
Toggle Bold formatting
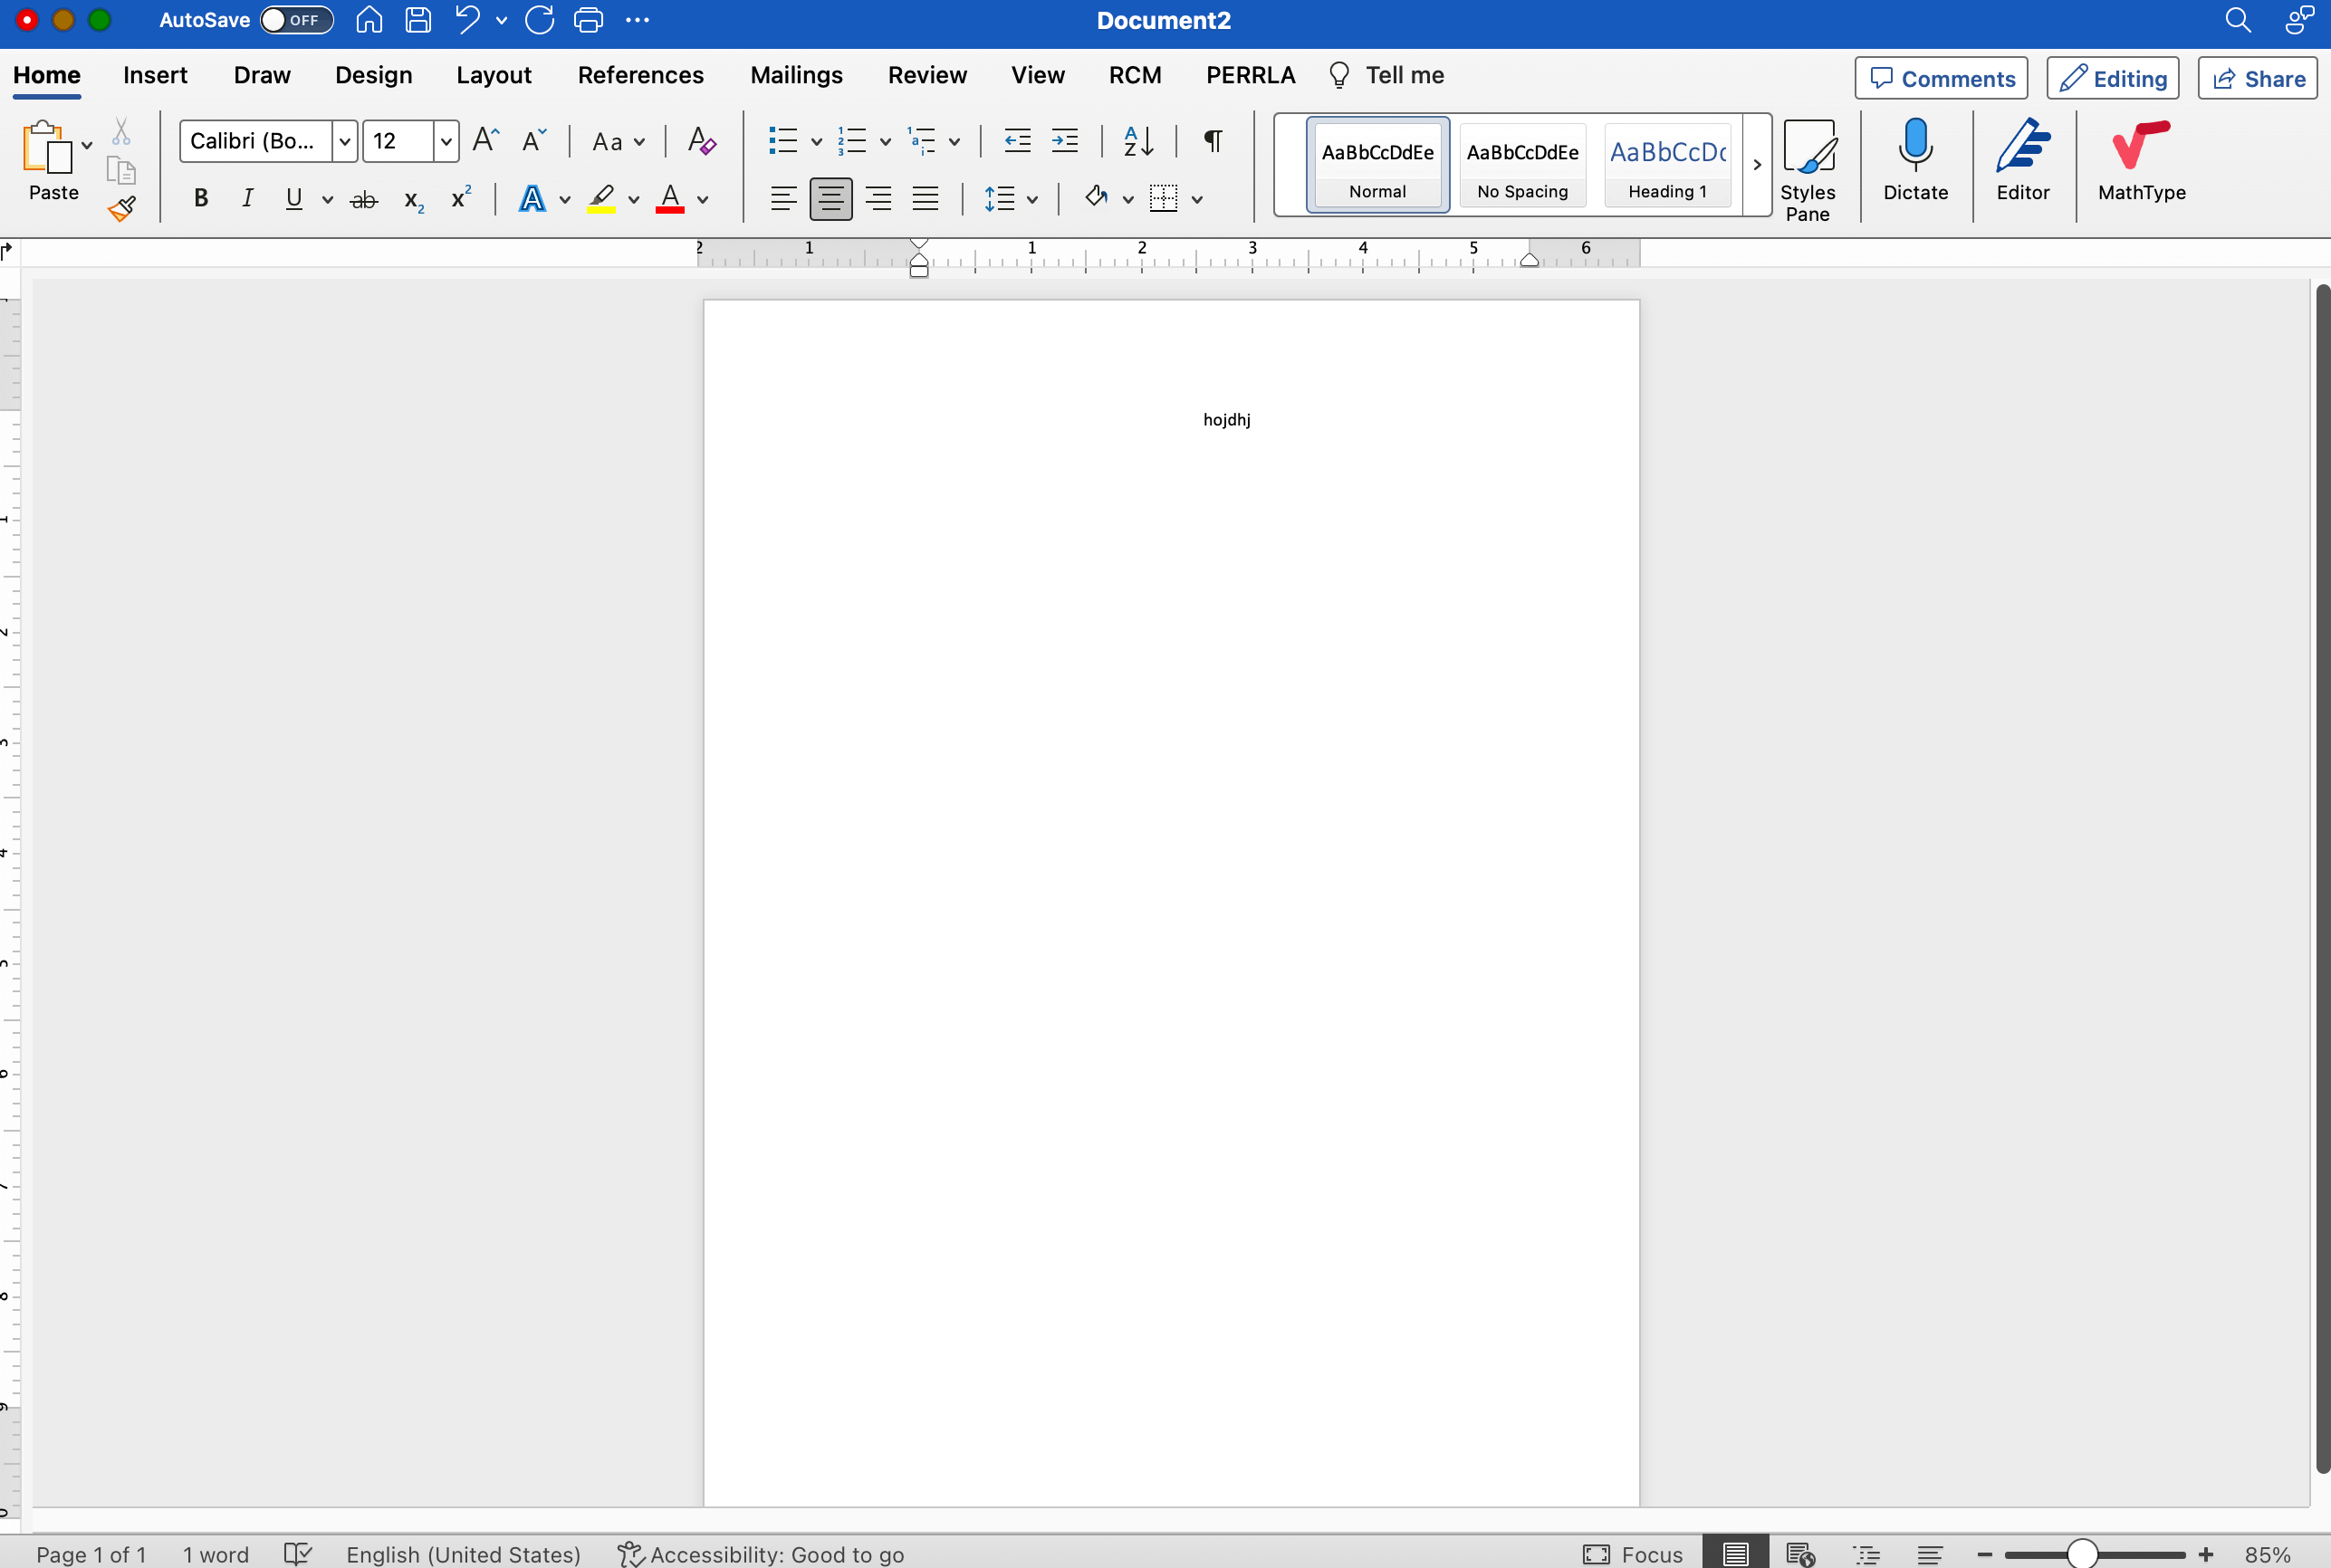click(201, 198)
